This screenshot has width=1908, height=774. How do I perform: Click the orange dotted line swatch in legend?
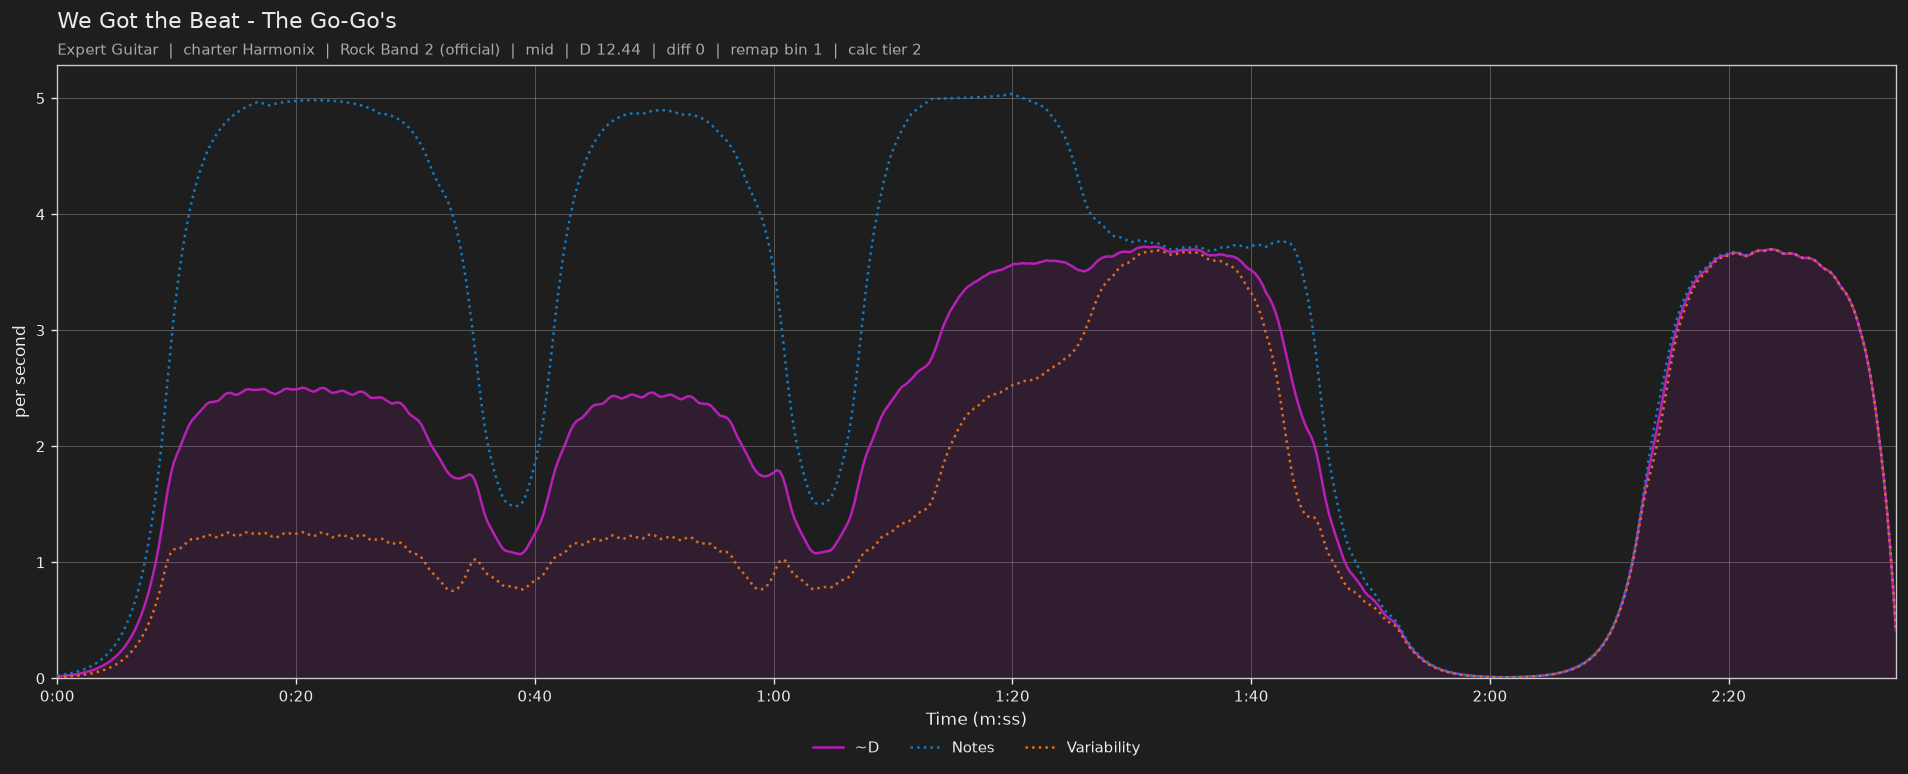[1041, 748]
